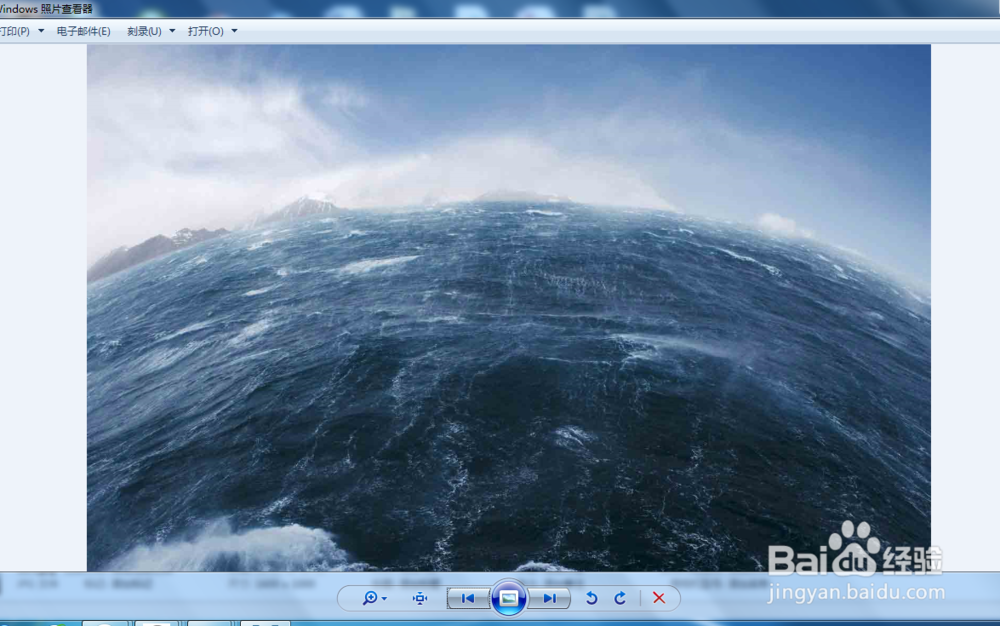The width and height of the screenshot is (1000, 626).
Task: Open the 打开(O) menu
Action: coord(205,31)
